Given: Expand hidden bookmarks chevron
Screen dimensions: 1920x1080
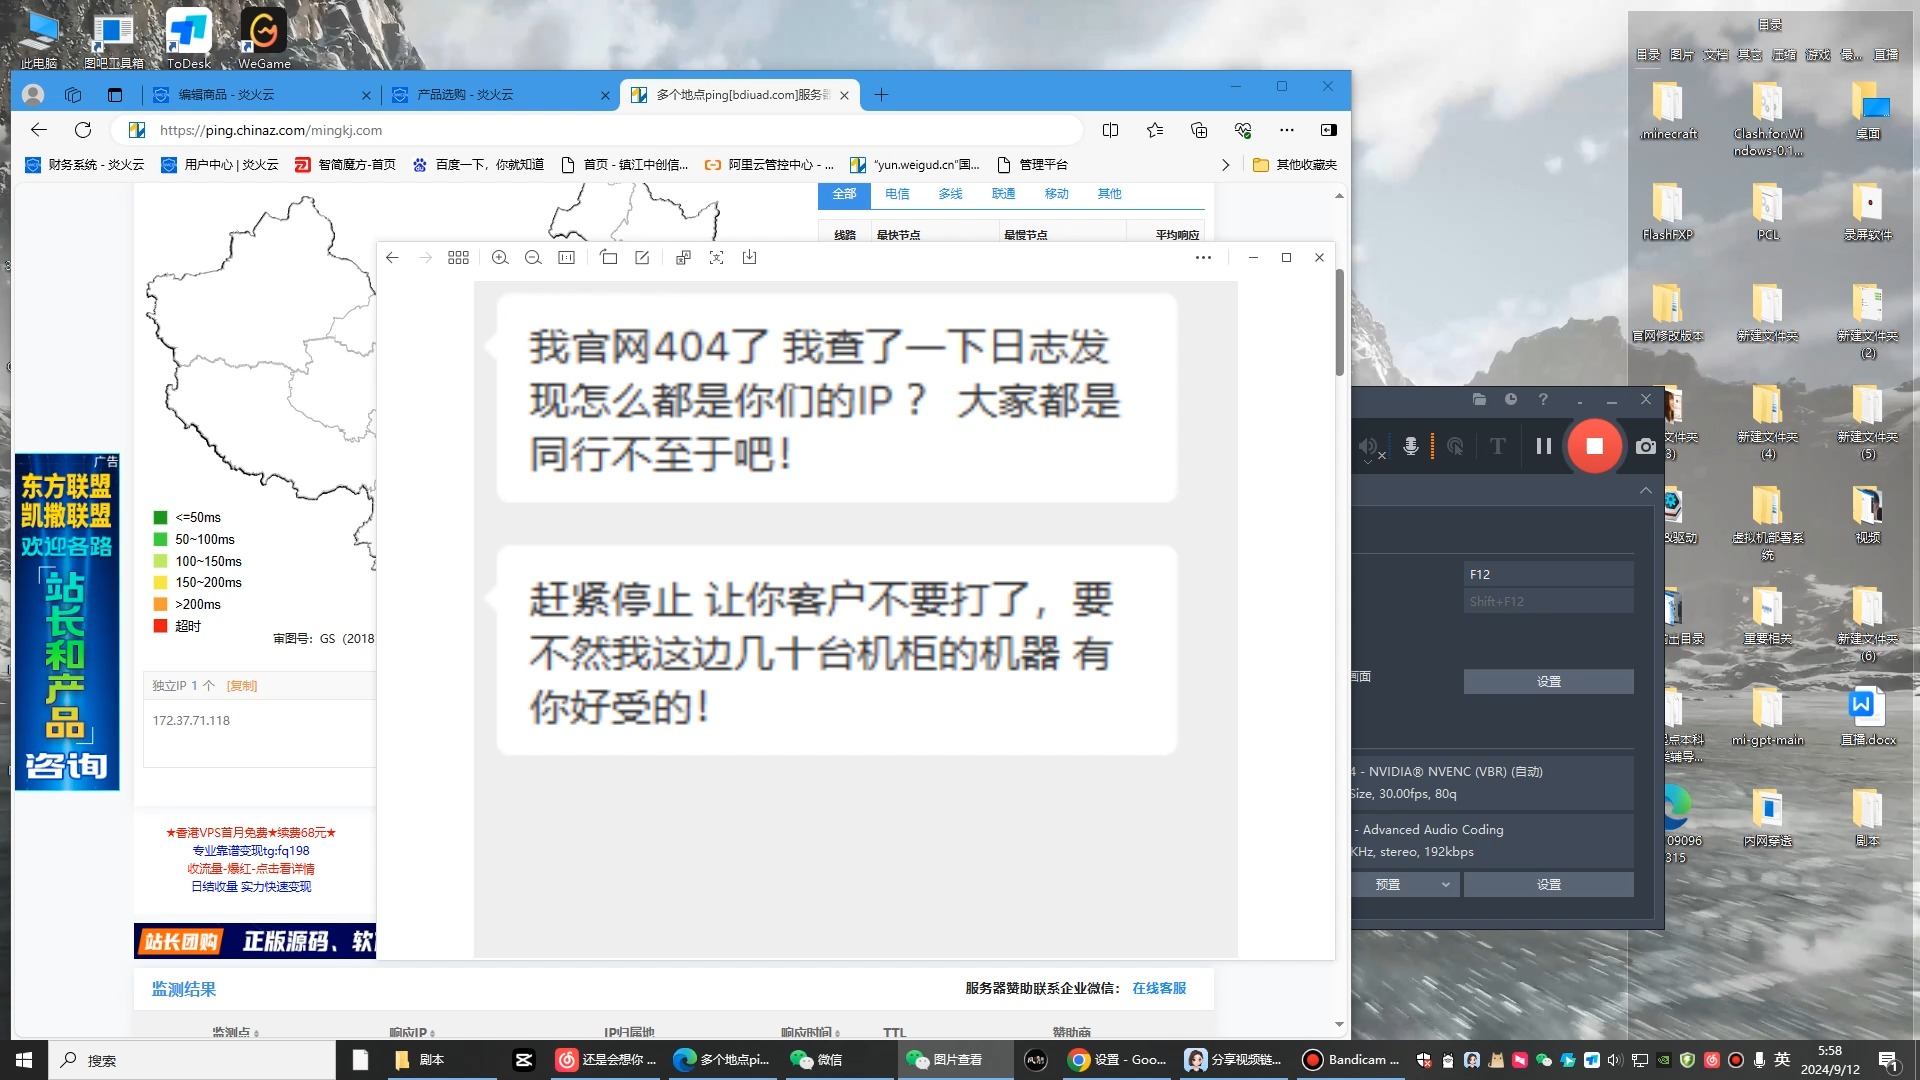Looking at the screenshot, I should 1225,165.
